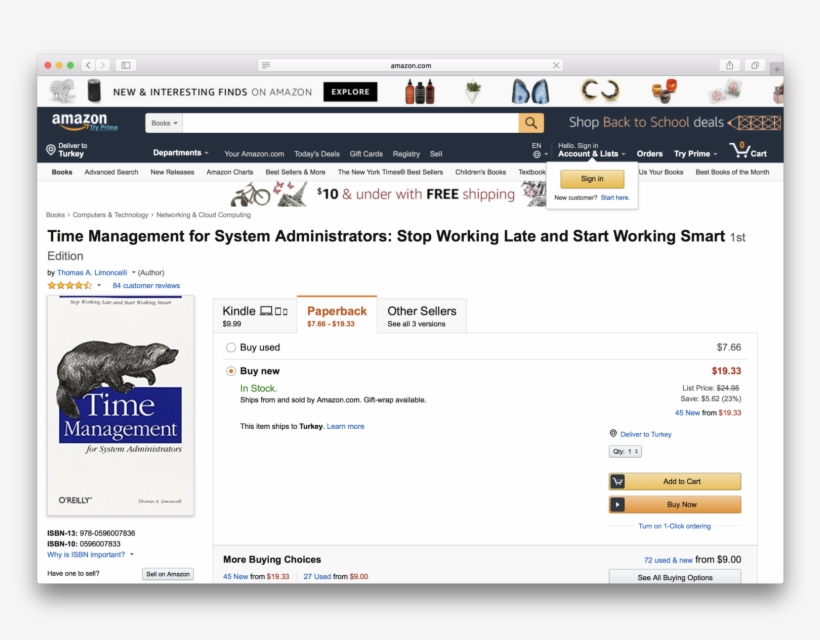The width and height of the screenshot is (820, 640).
Task: Click the Amazon search text field
Action: (350, 123)
